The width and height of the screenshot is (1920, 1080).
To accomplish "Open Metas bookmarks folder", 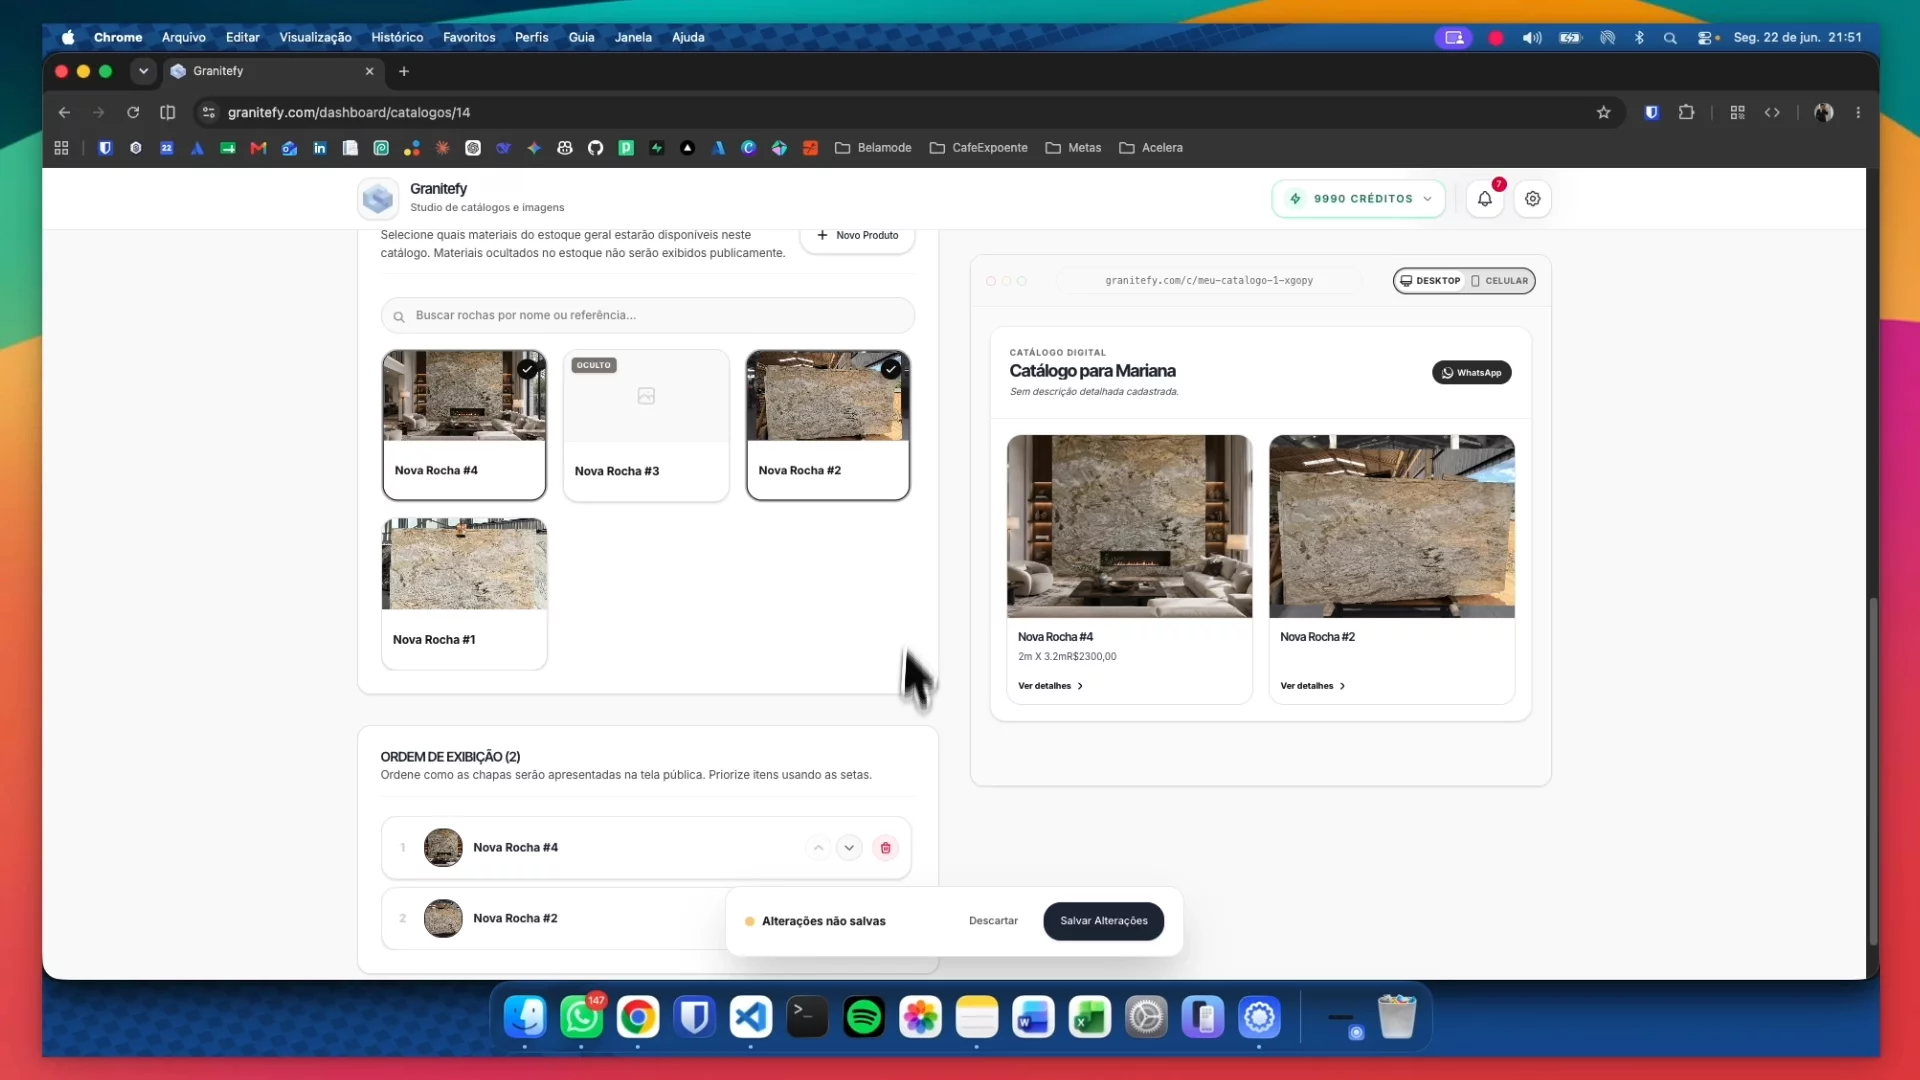I will tap(1073, 148).
